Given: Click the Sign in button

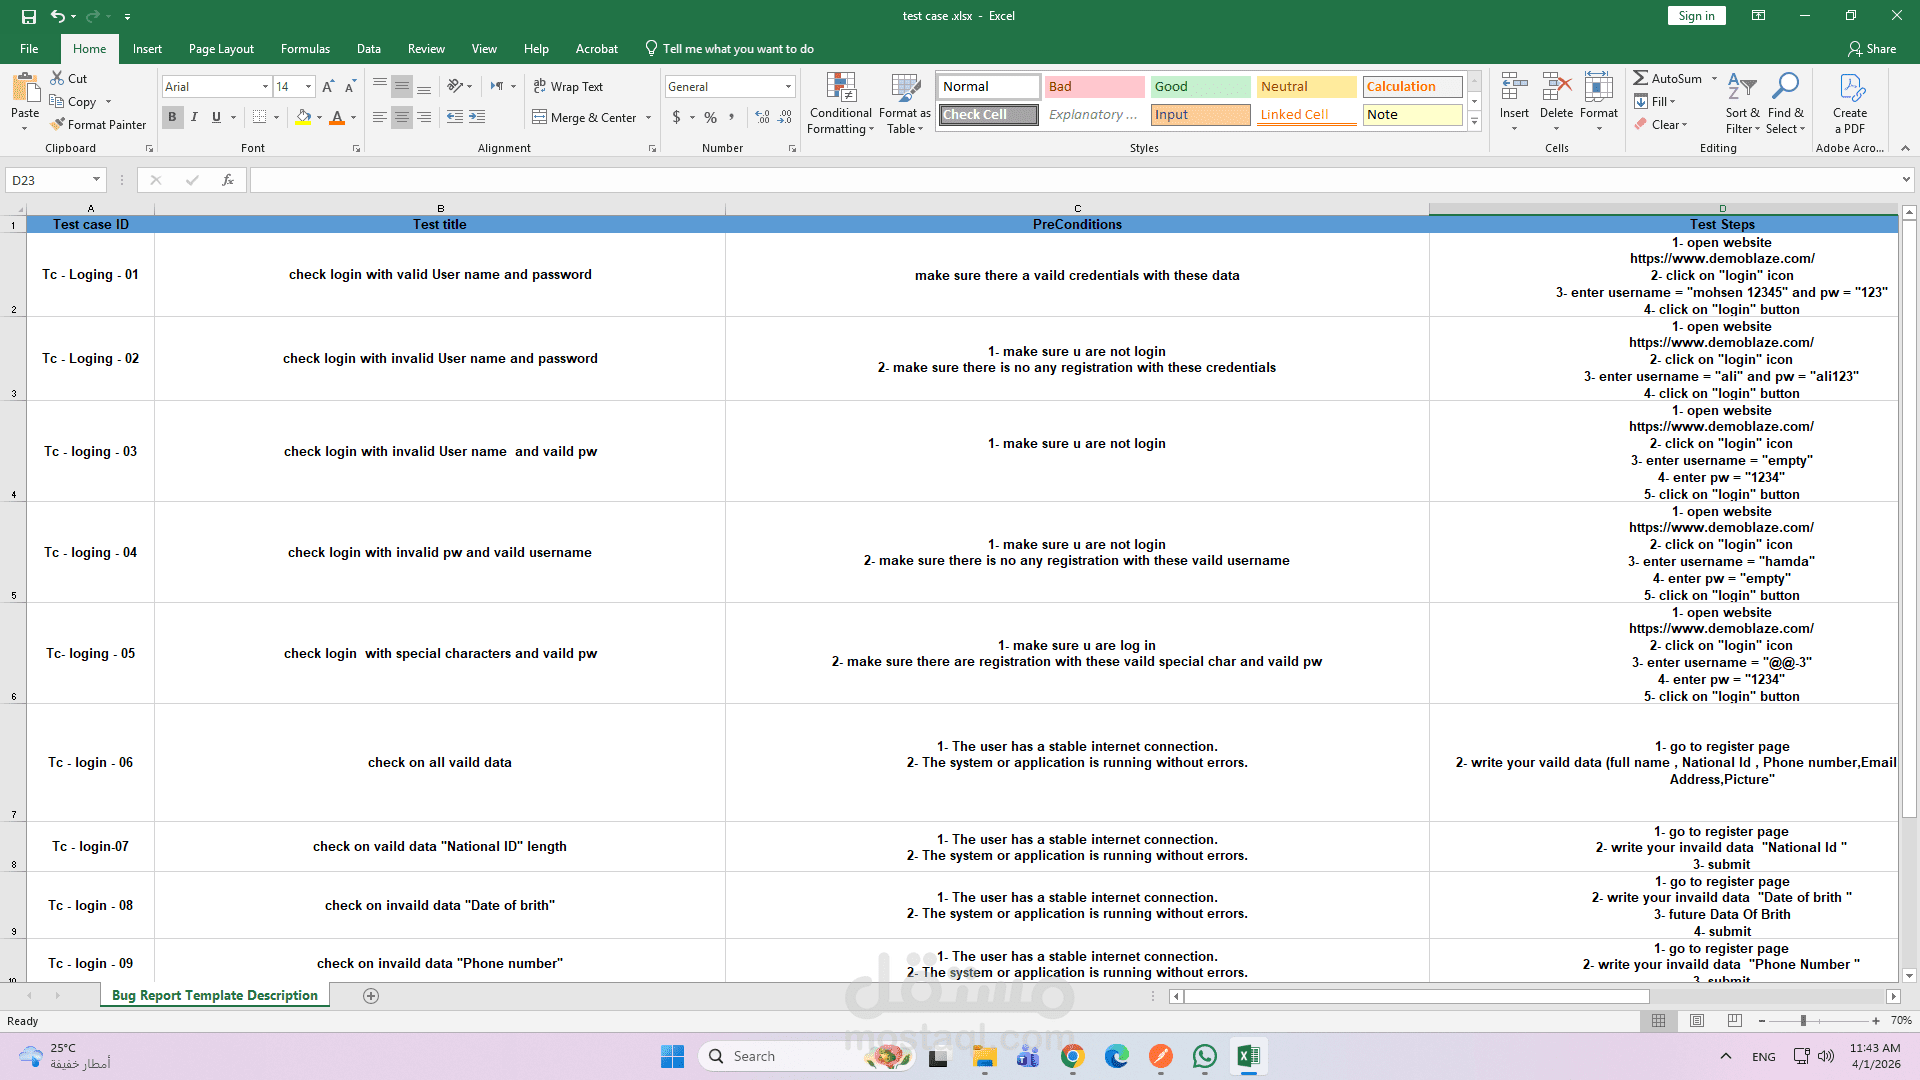Looking at the screenshot, I should click(1696, 16).
